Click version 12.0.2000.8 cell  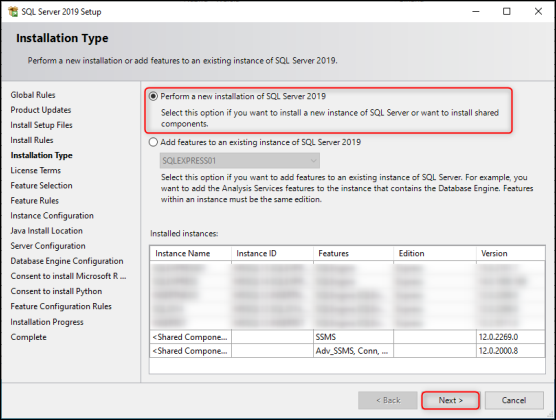[x=511, y=351]
